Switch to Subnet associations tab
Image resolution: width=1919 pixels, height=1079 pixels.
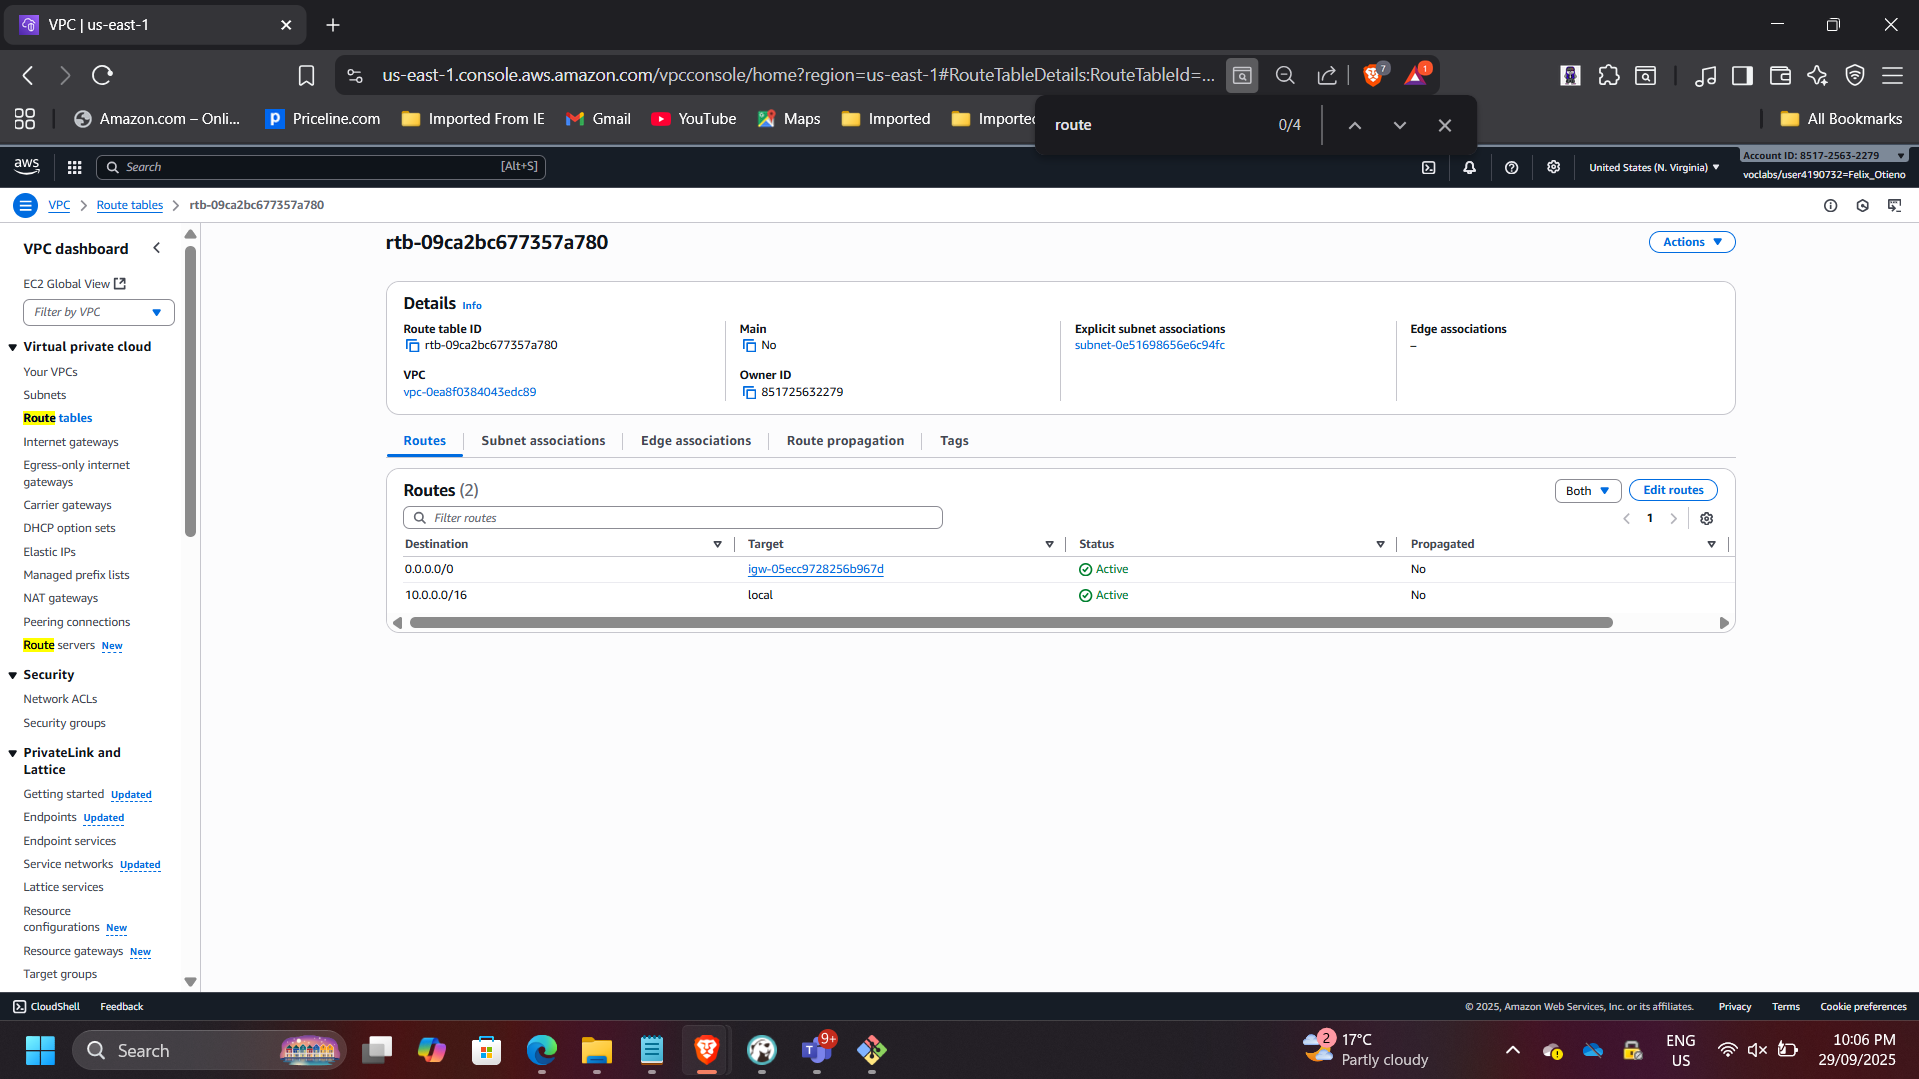542,441
